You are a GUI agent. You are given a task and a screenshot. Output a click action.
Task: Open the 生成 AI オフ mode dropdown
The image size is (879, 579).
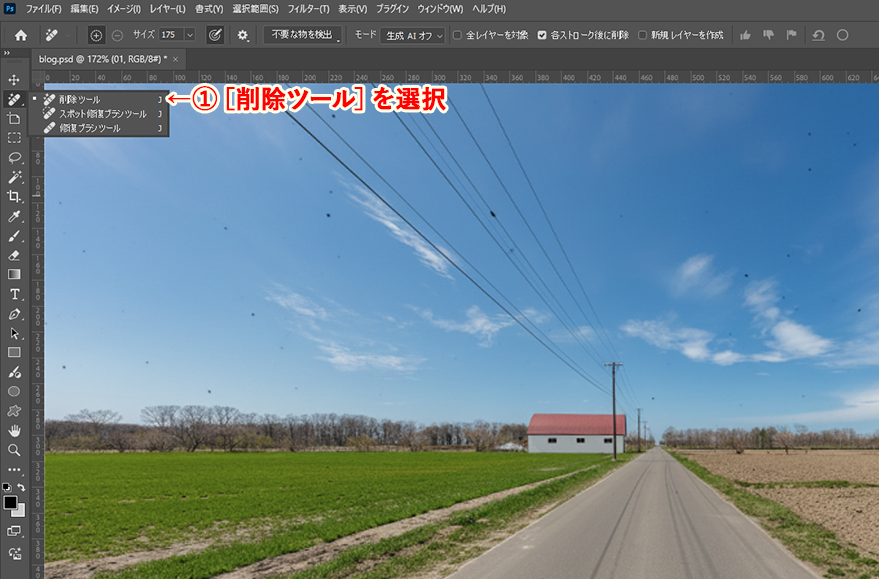412,35
